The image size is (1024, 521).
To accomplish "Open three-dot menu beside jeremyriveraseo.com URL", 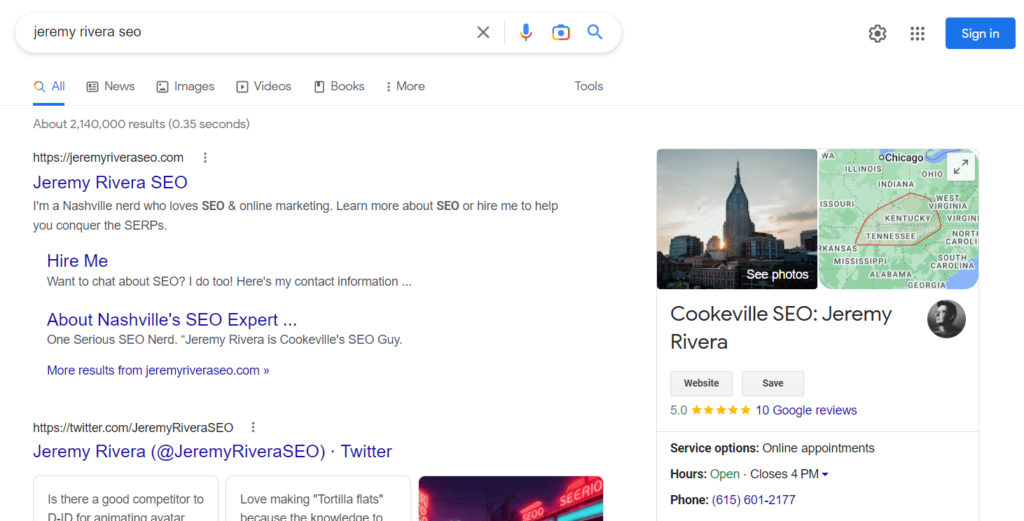I will [205, 157].
